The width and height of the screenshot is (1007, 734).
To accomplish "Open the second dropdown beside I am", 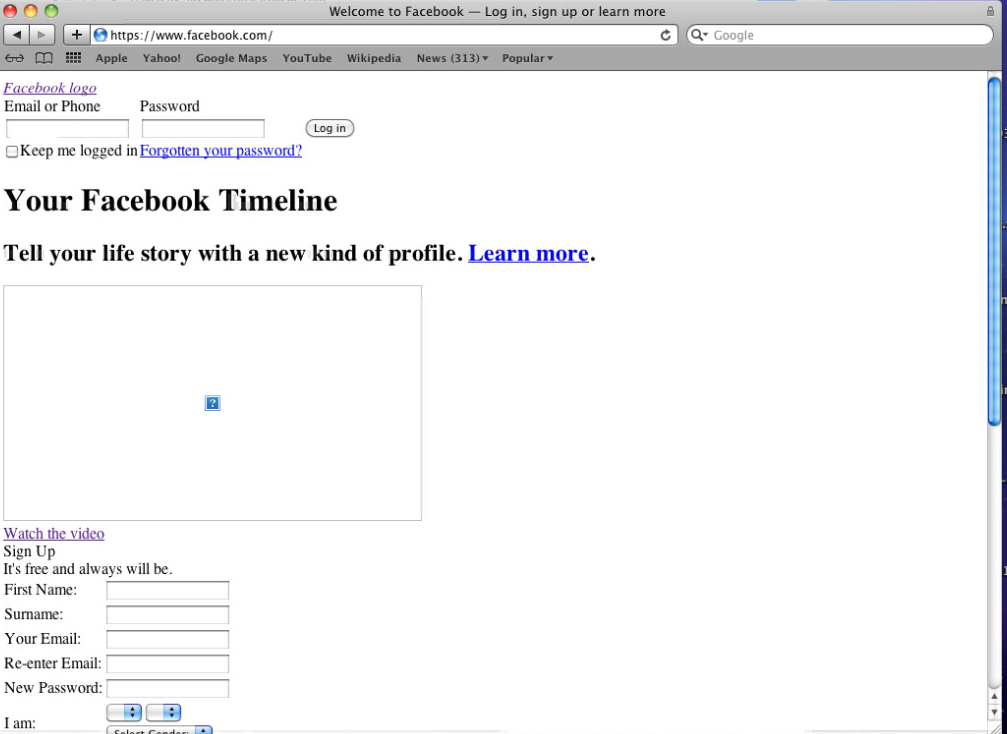I will (163, 712).
